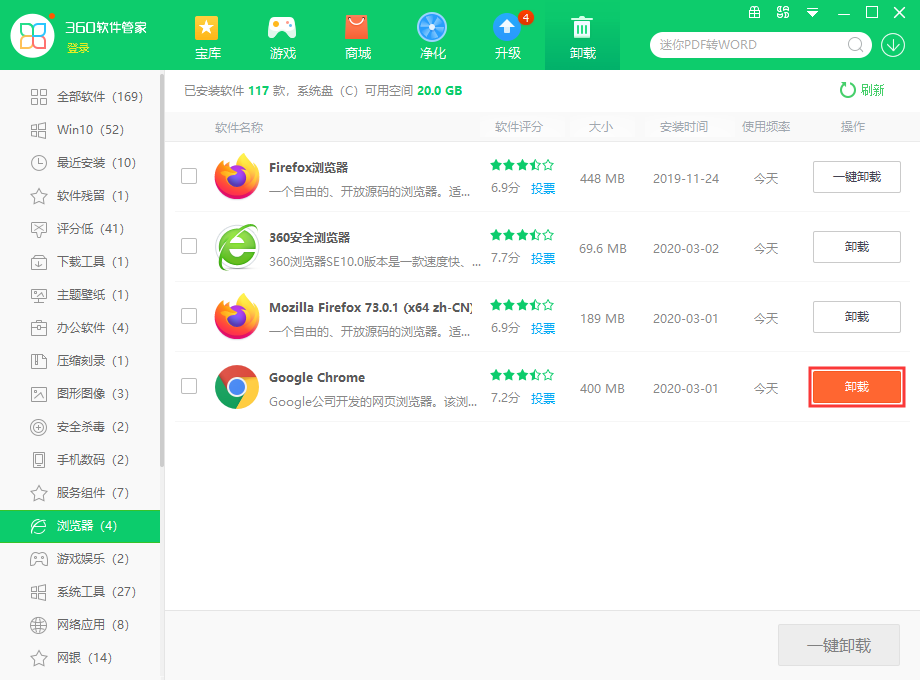Click 投票 link for 360安全浏览器
Viewport: 920px width, 680px height.
pos(543,258)
